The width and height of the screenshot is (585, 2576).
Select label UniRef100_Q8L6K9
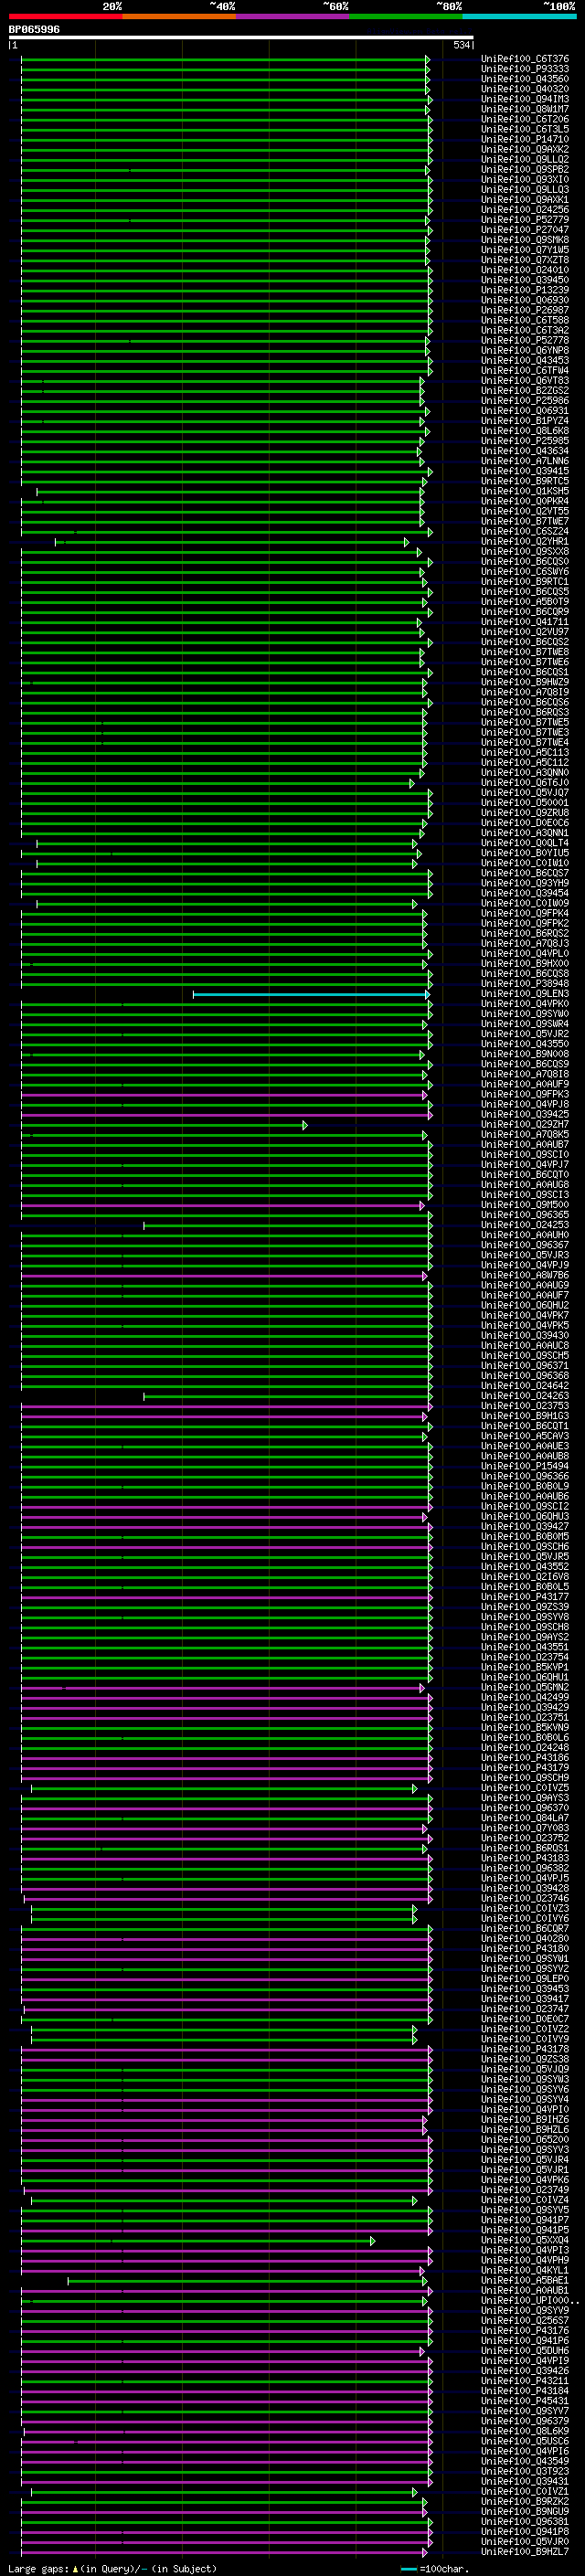tap(524, 2432)
